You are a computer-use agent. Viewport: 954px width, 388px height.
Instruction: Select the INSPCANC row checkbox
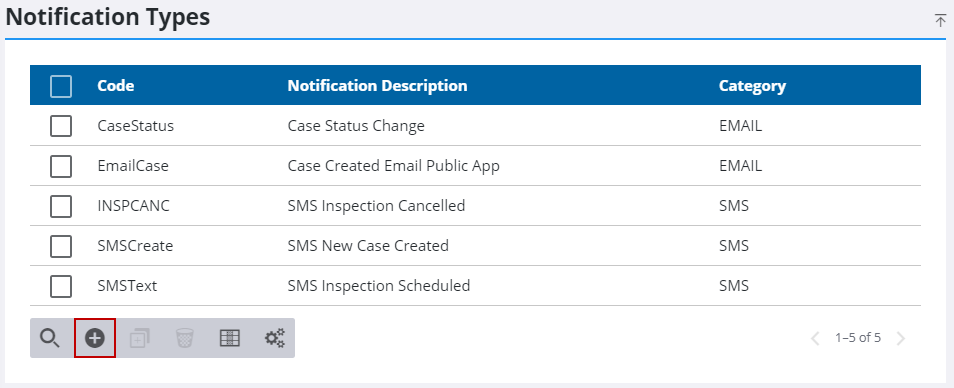[61, 206]
